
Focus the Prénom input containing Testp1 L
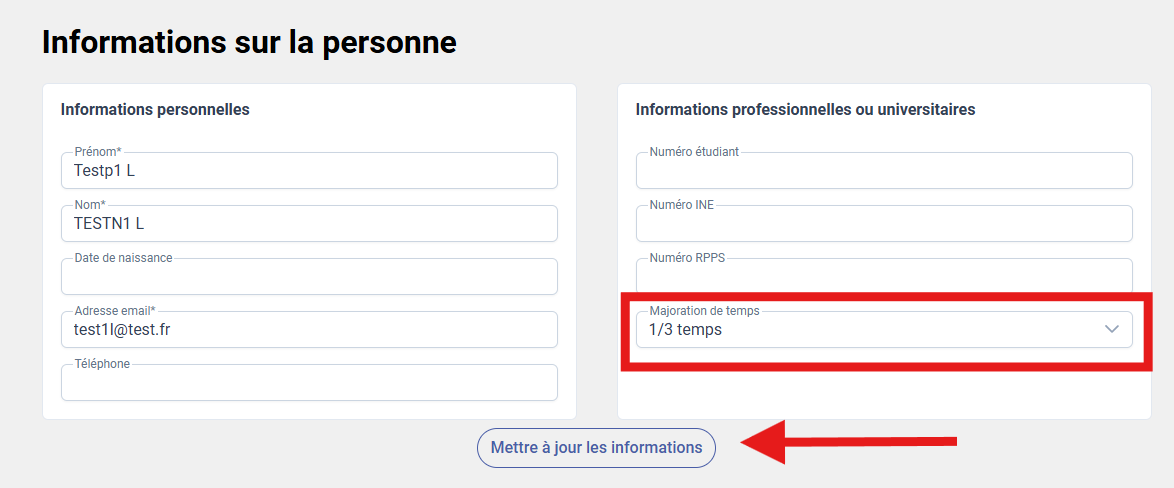[x=309, y=171]
